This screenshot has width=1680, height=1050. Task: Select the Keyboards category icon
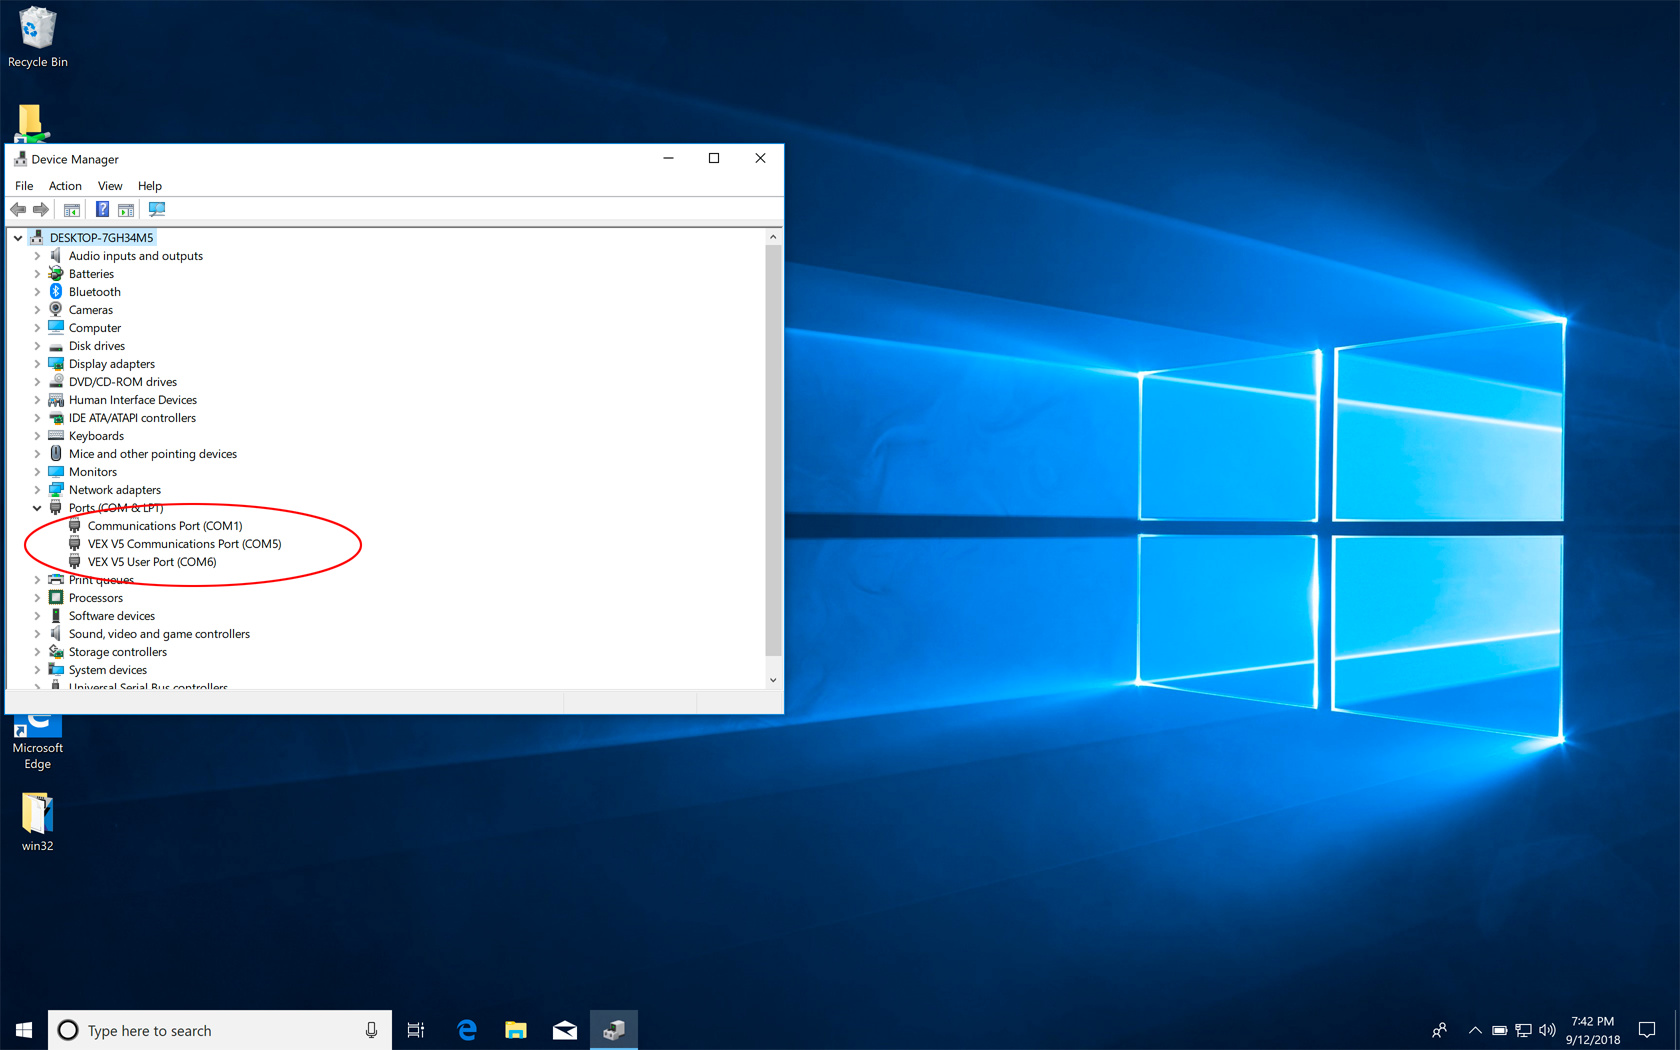[56, 436]
